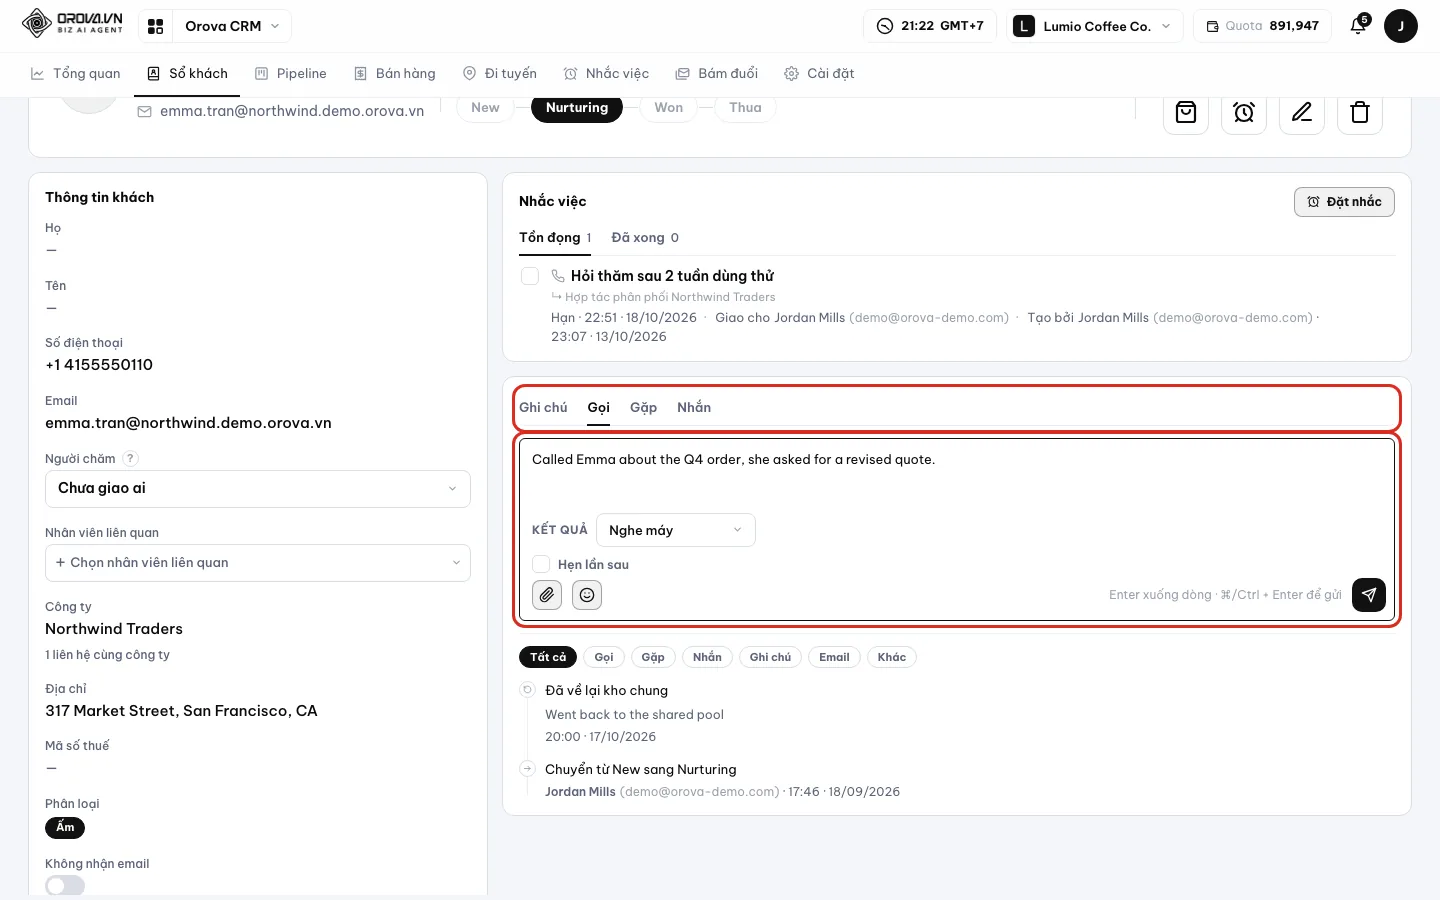
Task: Switch to the Ghi chú tab
Action: point(543,408)
